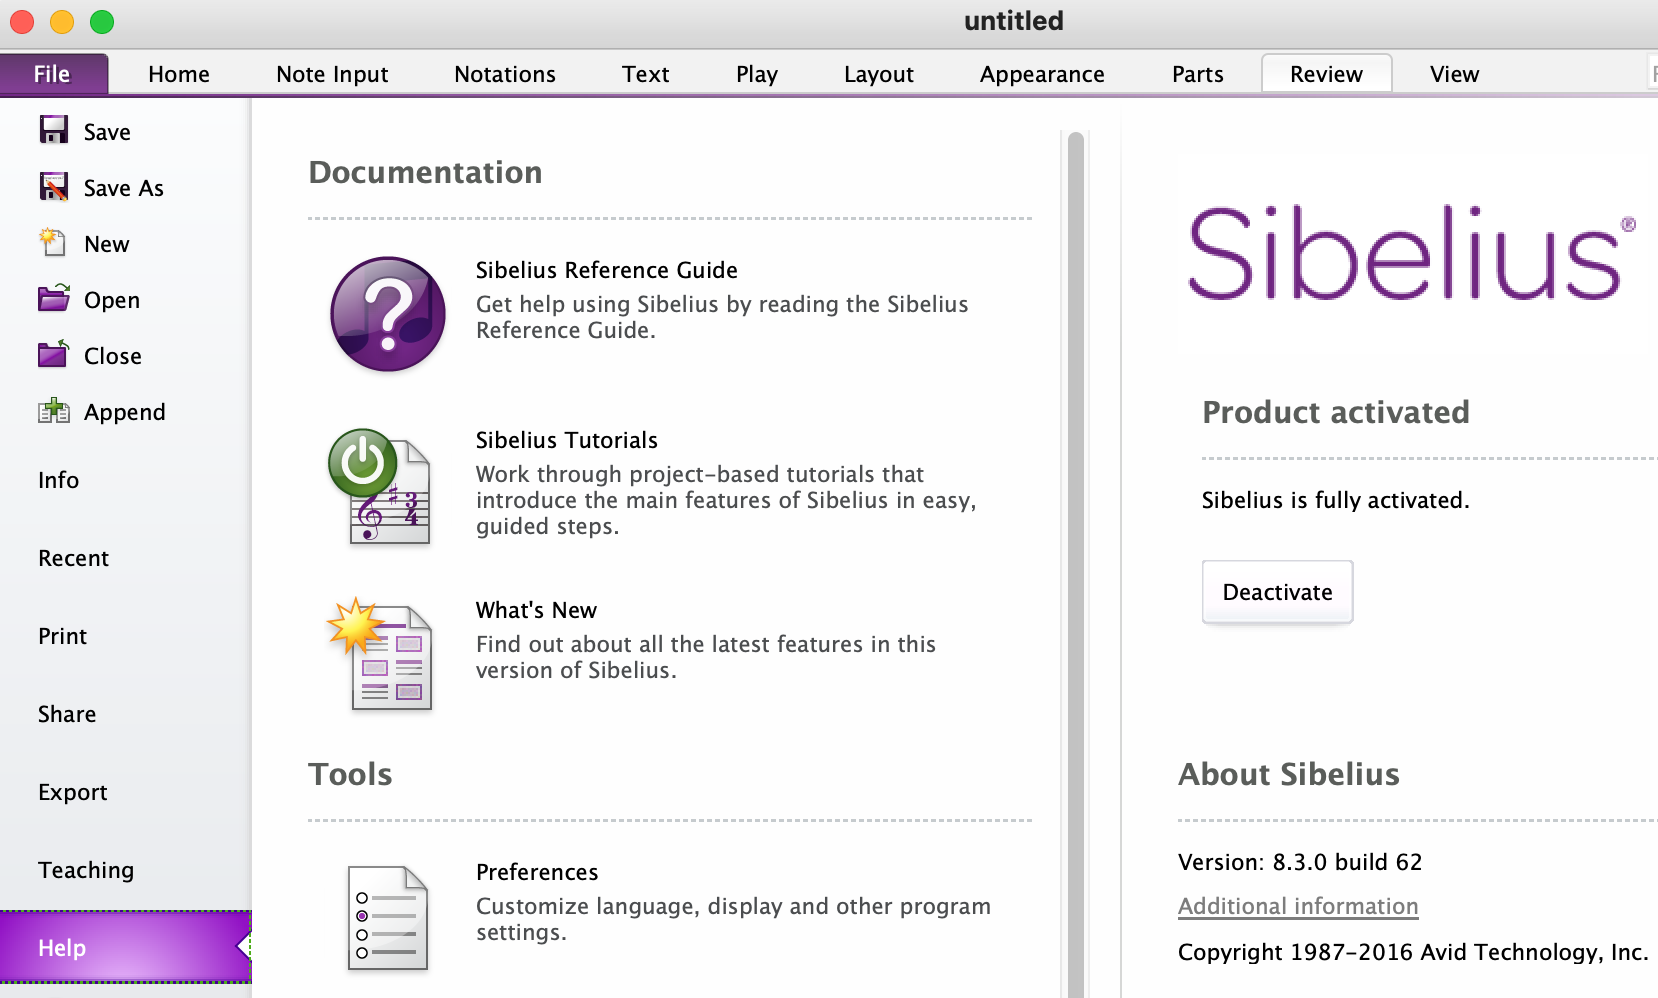Image resolution: width=1658 pixels, height=998 pixels.
Task: Click the Sibelius Reference Guide title
Action: [607, 270]
